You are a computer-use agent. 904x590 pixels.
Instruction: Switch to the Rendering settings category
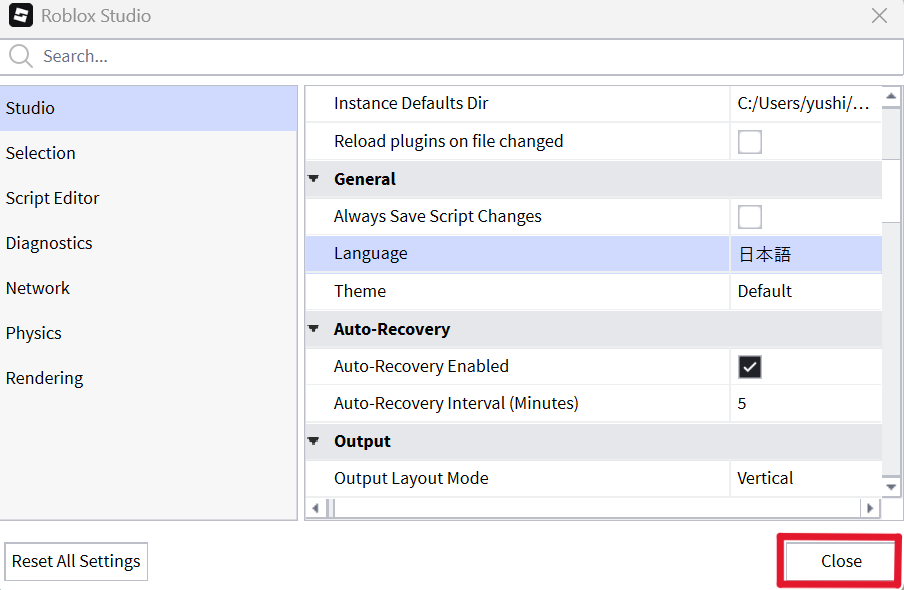tap(149, 378)
